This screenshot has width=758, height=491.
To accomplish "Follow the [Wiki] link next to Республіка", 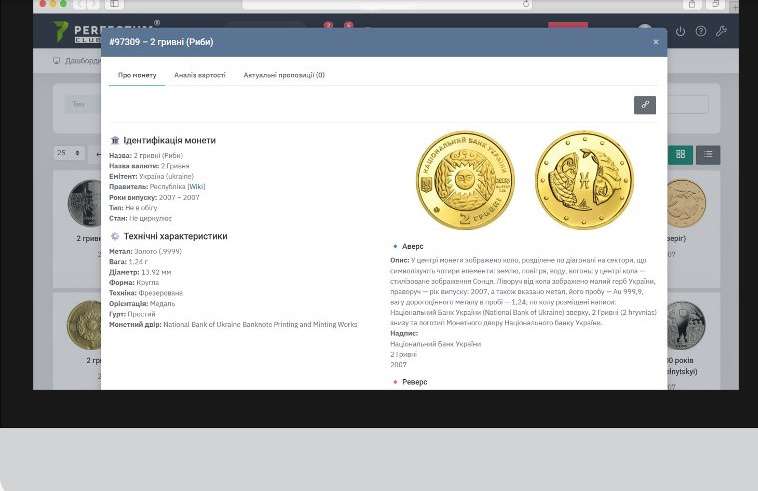I will [x=196, y=187].
